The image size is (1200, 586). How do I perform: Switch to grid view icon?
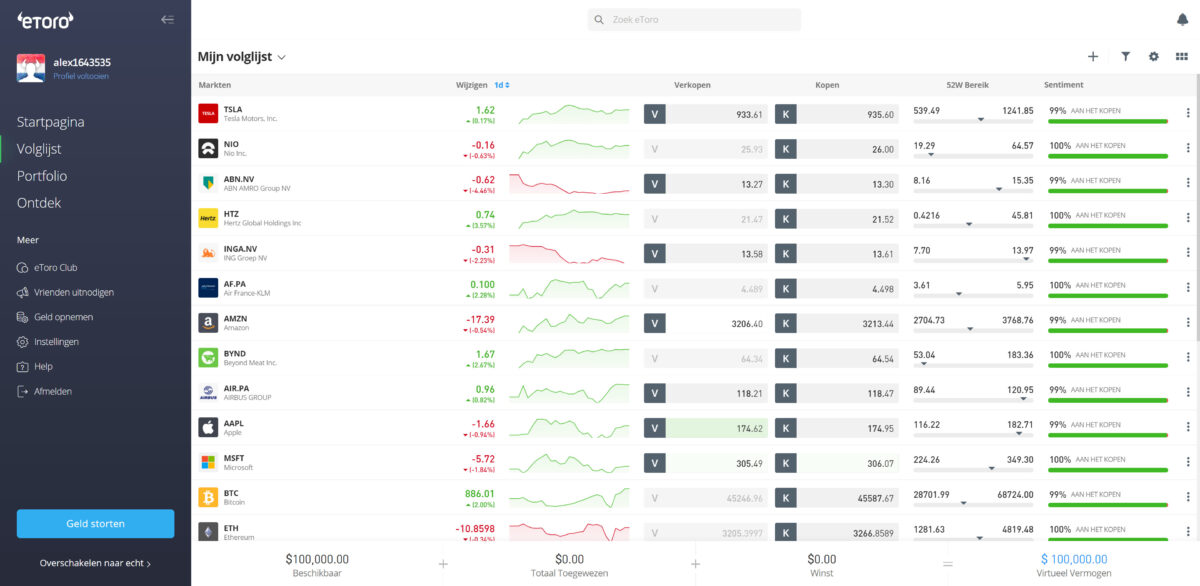[x=1182, y=57]
